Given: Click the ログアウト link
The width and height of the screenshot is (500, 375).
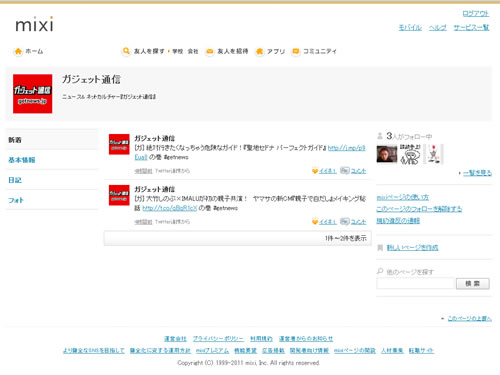Looking at the screenshot, I should pos(476,14).
